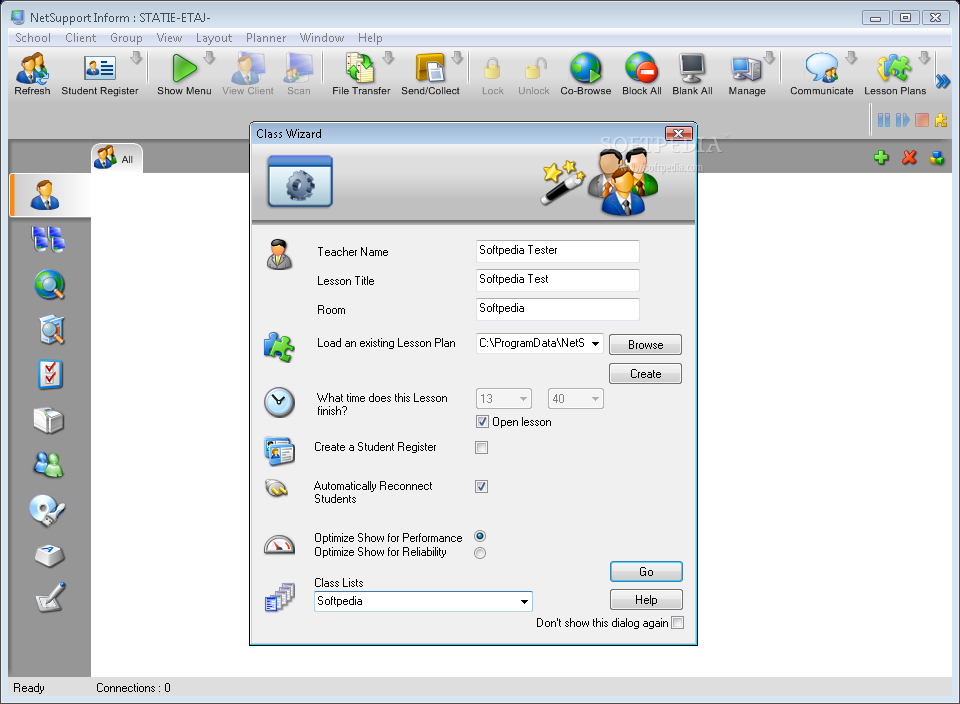This screenshot has height=704, width=960.
Task: Open the Student Register tool
Action: 100,74
